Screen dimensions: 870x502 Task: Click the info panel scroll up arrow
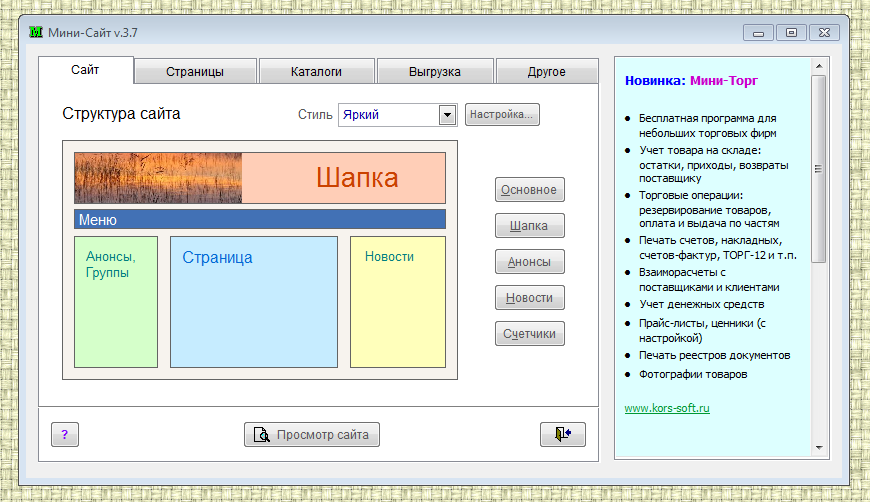pos(819,66)
